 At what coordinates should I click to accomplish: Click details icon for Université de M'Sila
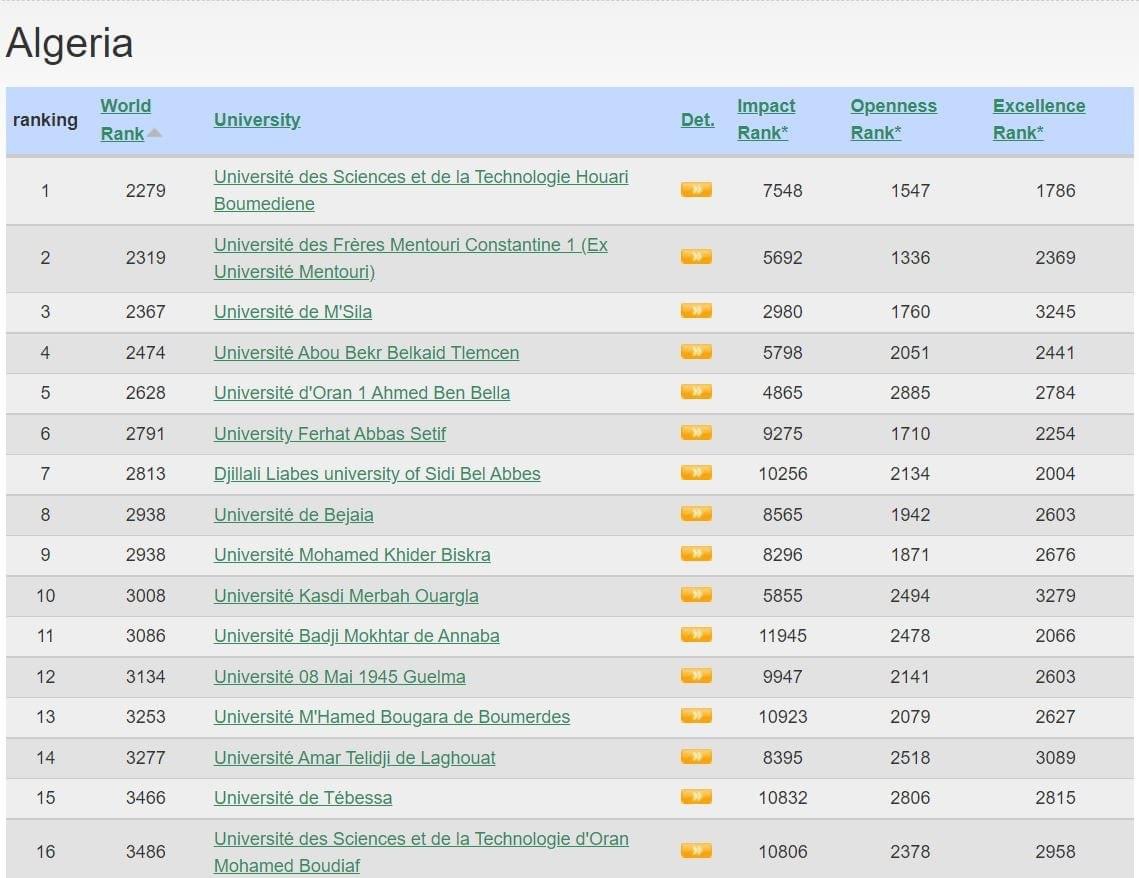pyautogui.click(x=696, y=312)
